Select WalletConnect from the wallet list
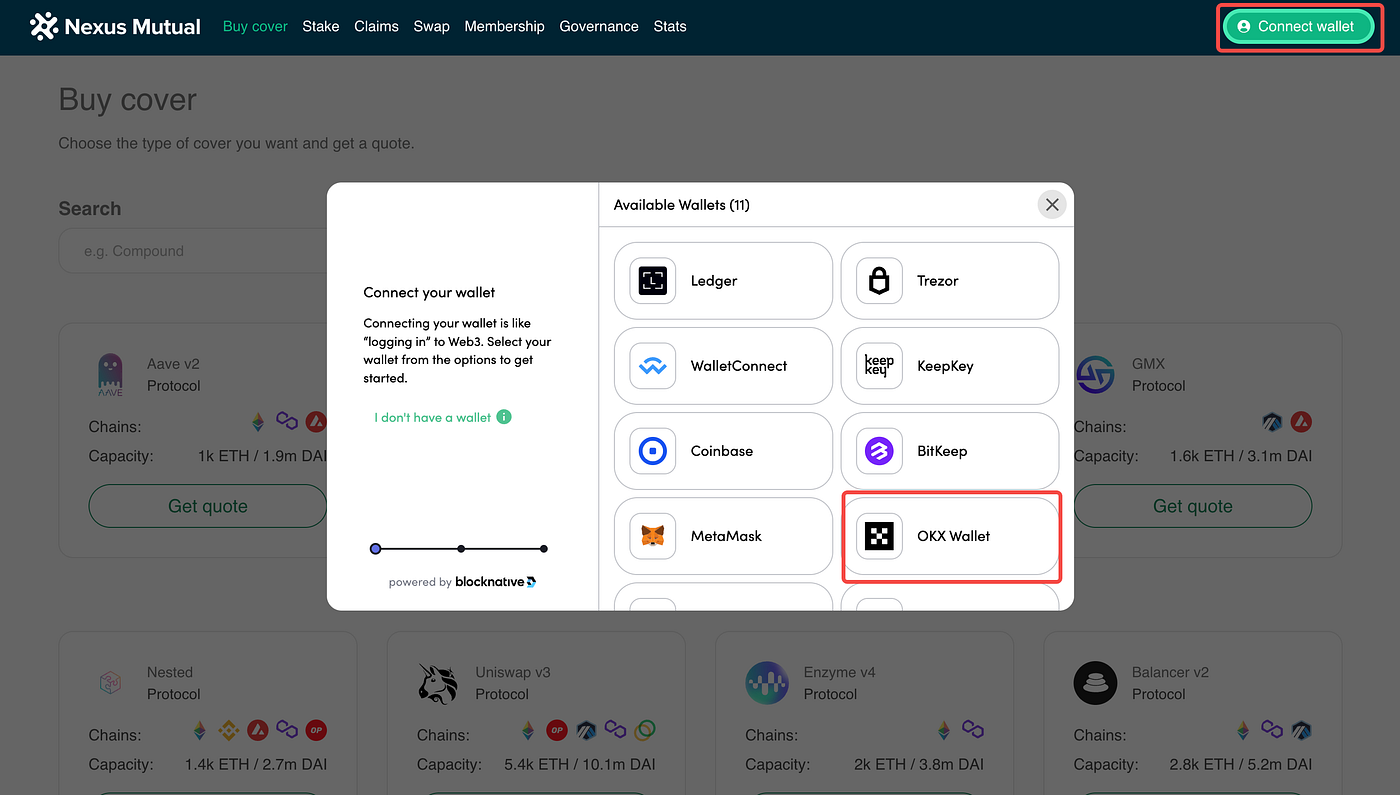 tap(723, 366)
